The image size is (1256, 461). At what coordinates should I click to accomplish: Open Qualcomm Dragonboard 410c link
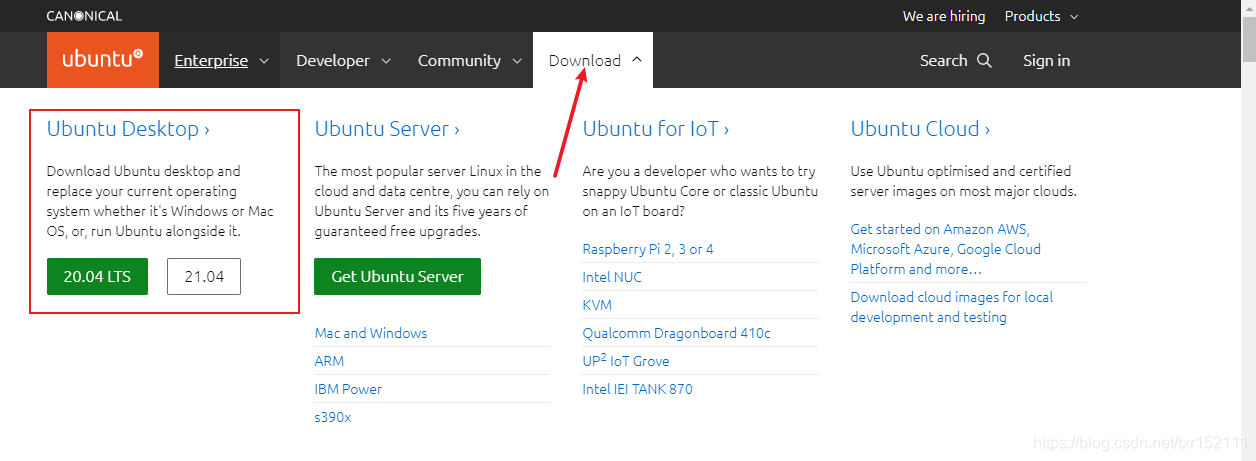(677, 333)
